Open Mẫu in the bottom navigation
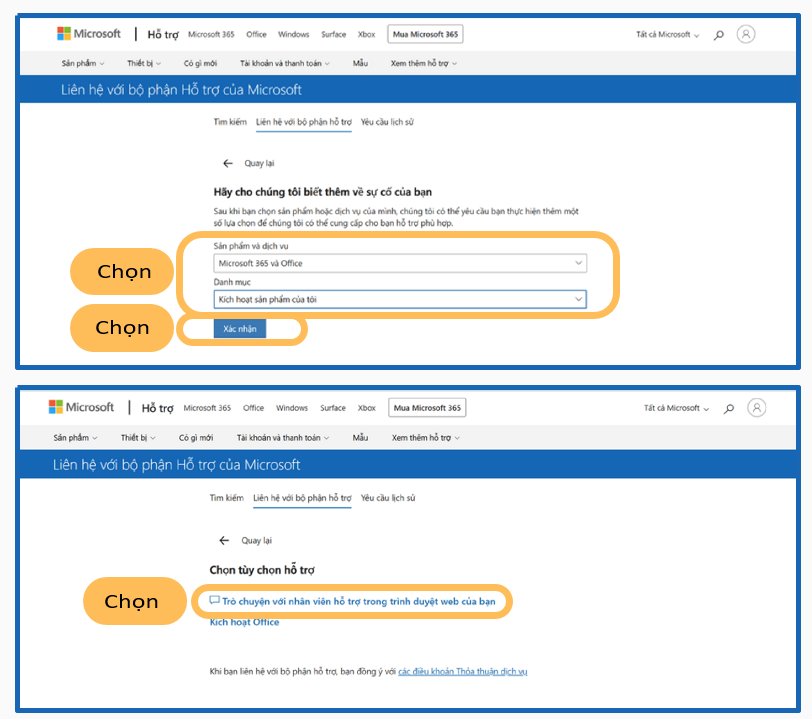The height and width of the screenshot is (719, 812). pos(360,438)
